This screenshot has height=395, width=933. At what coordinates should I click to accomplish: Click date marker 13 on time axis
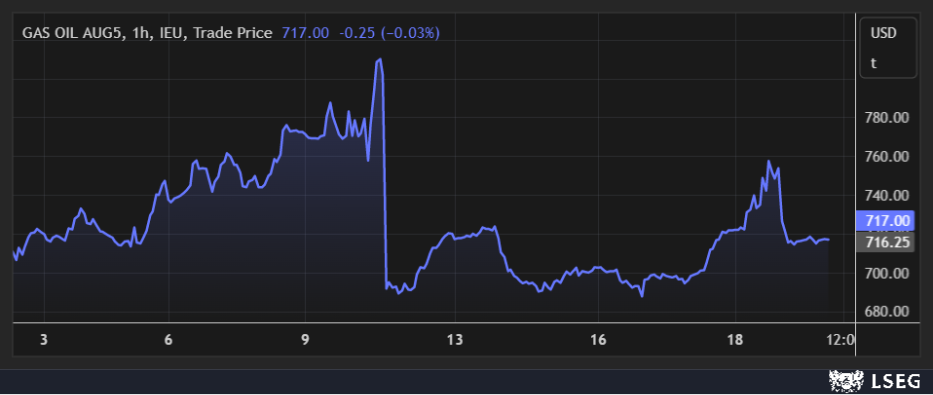(455, 340)
